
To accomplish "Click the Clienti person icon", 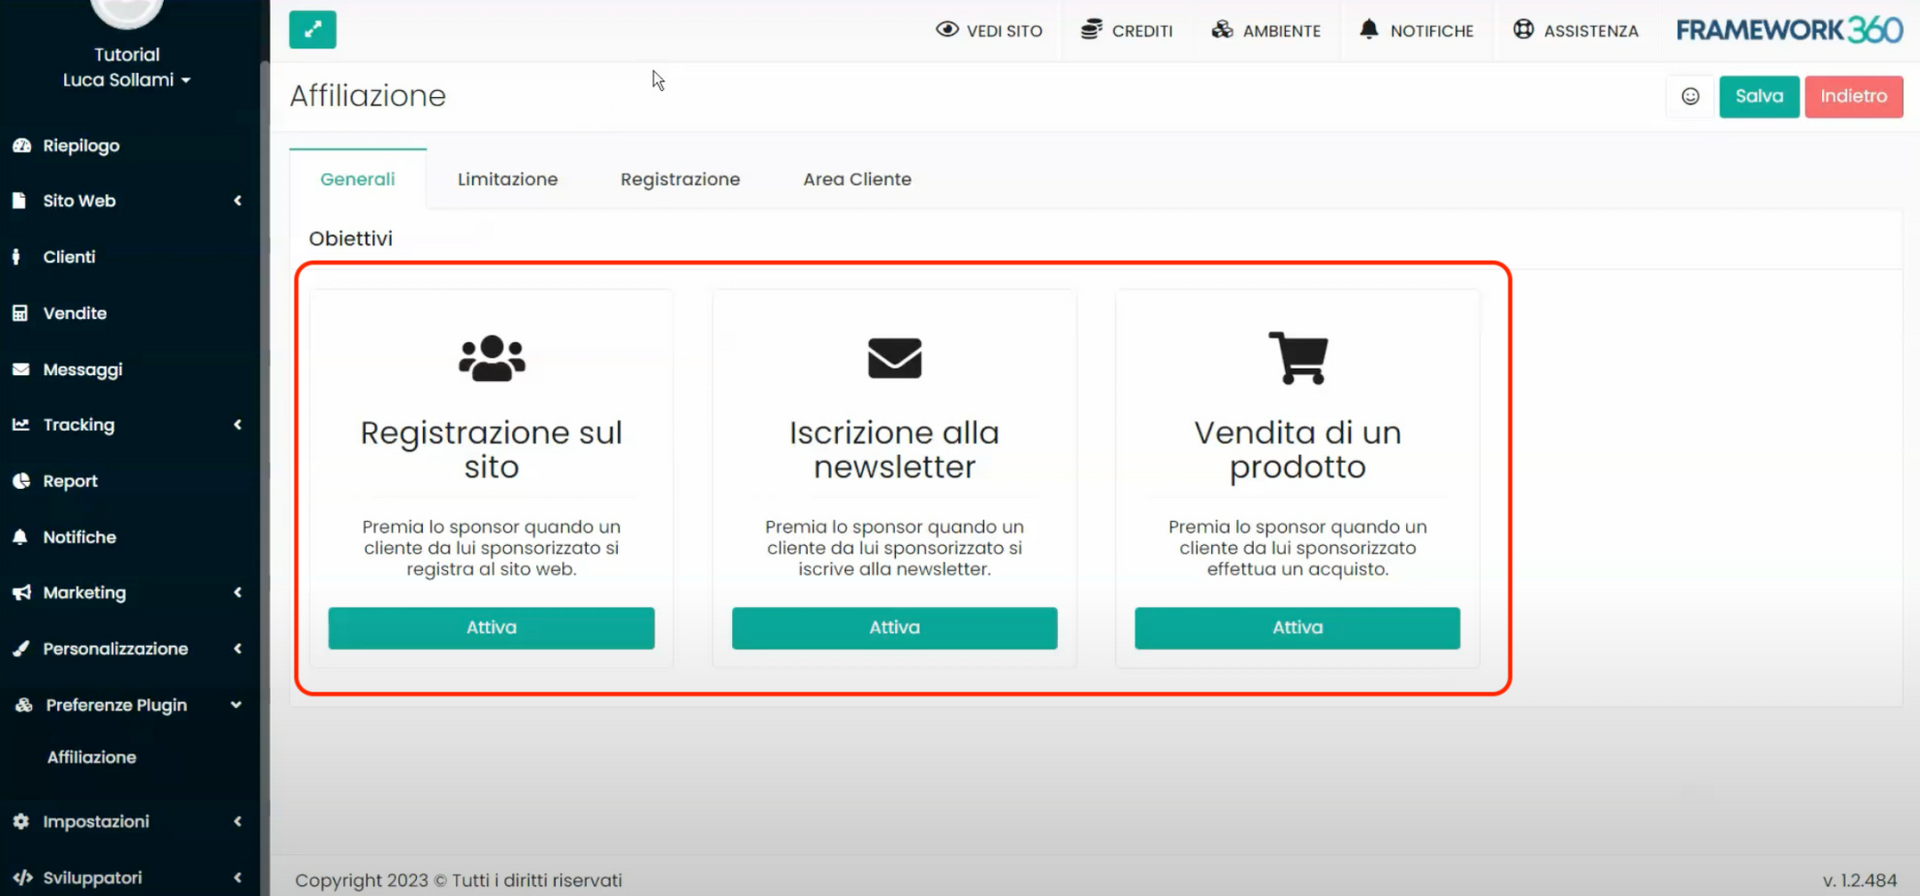I will [16, 257].
